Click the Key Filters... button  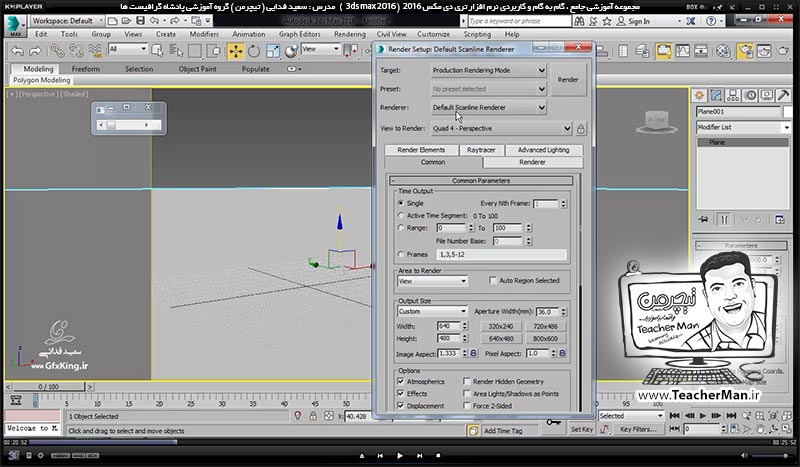[638, 430]
